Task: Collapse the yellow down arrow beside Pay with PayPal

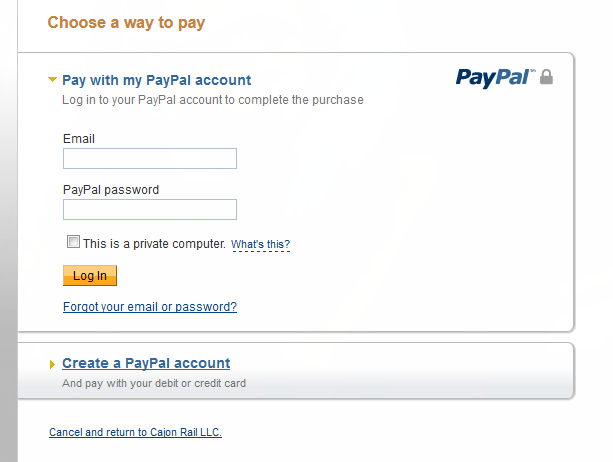Action: 52,79
